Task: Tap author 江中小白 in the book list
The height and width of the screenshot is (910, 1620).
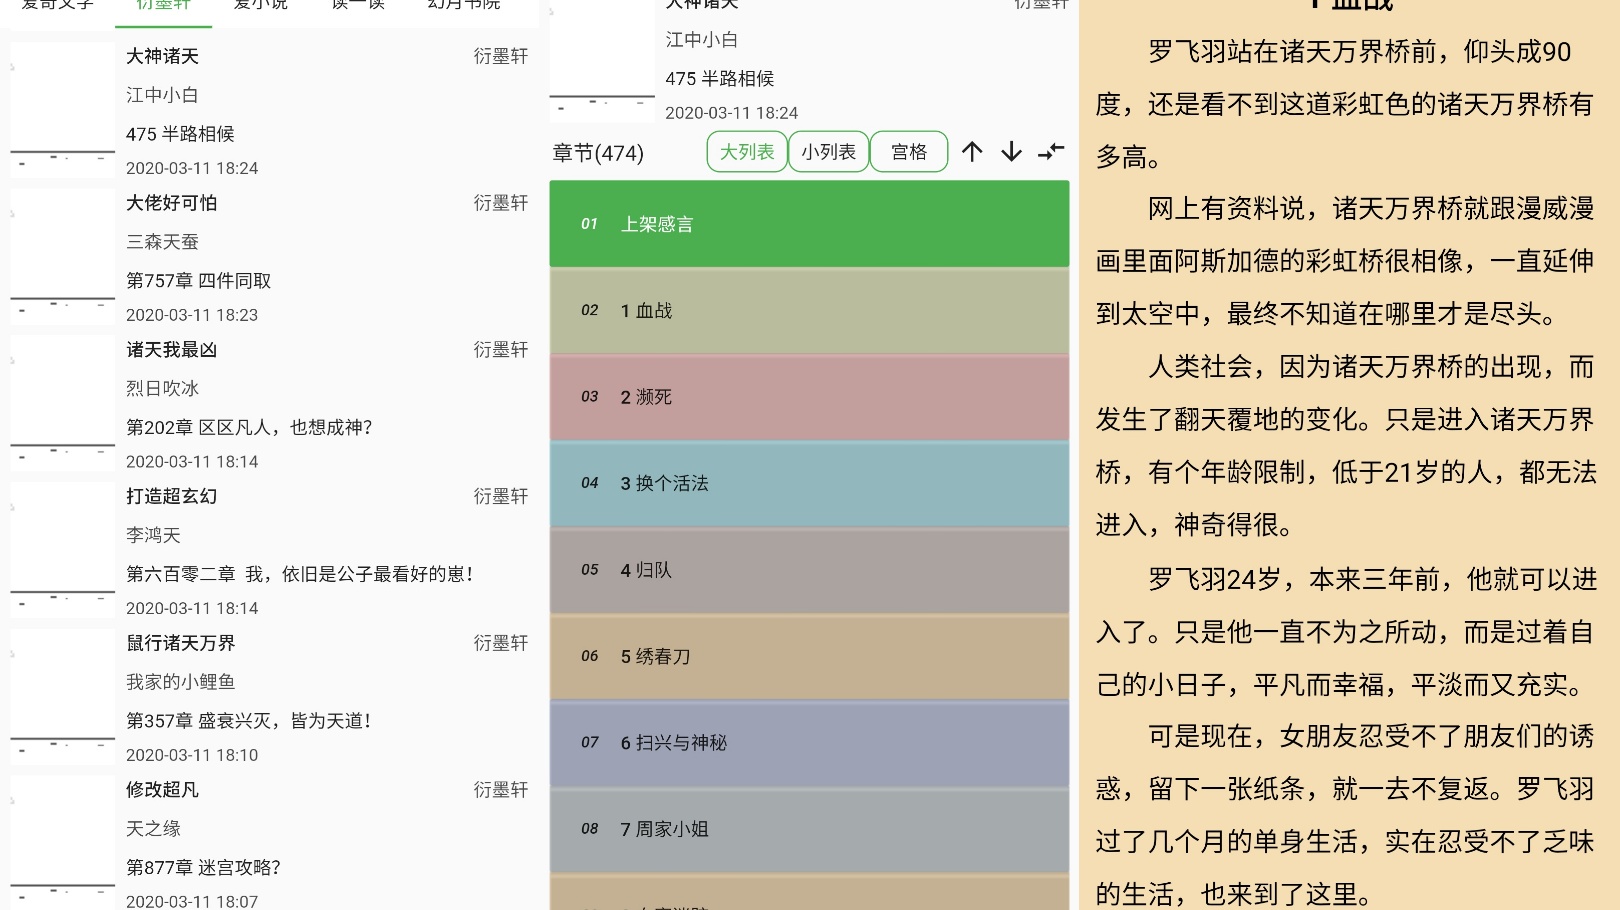Action: [x=162, y=95]
